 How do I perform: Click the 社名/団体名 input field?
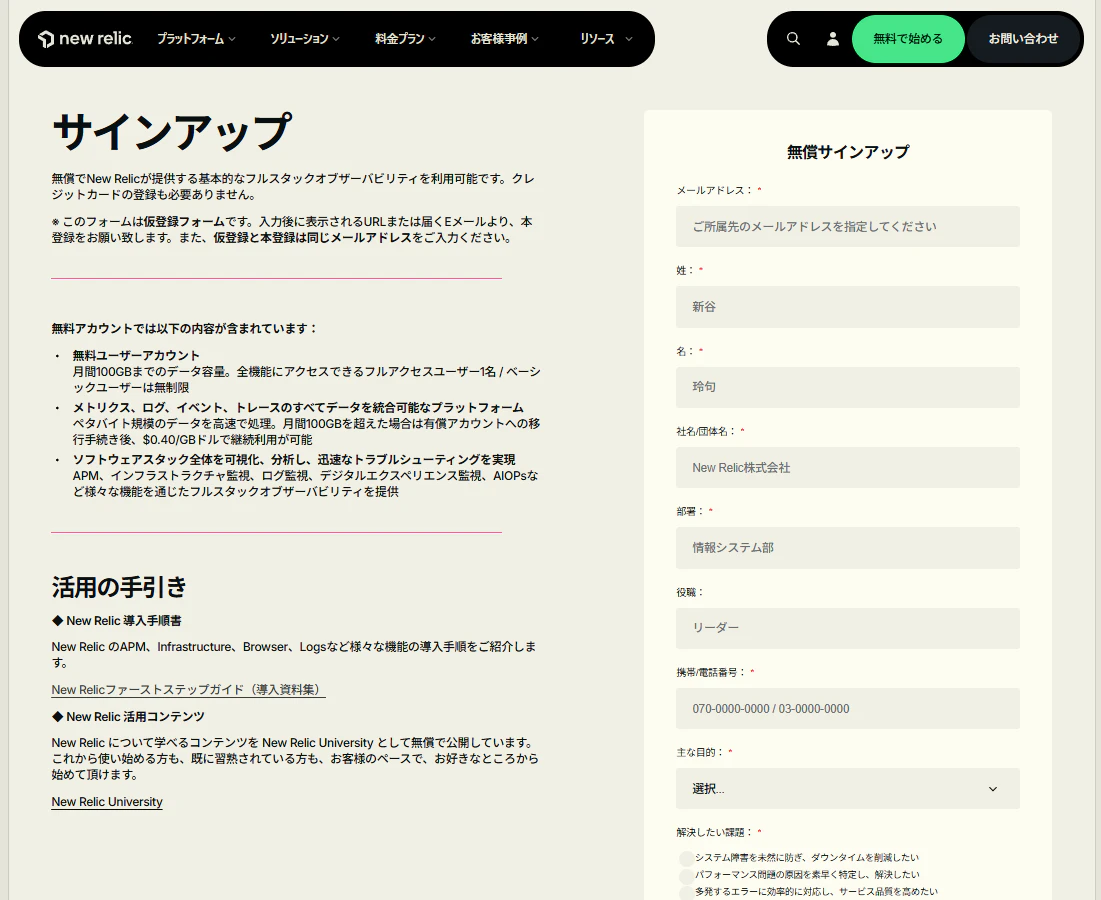(848, 468)
